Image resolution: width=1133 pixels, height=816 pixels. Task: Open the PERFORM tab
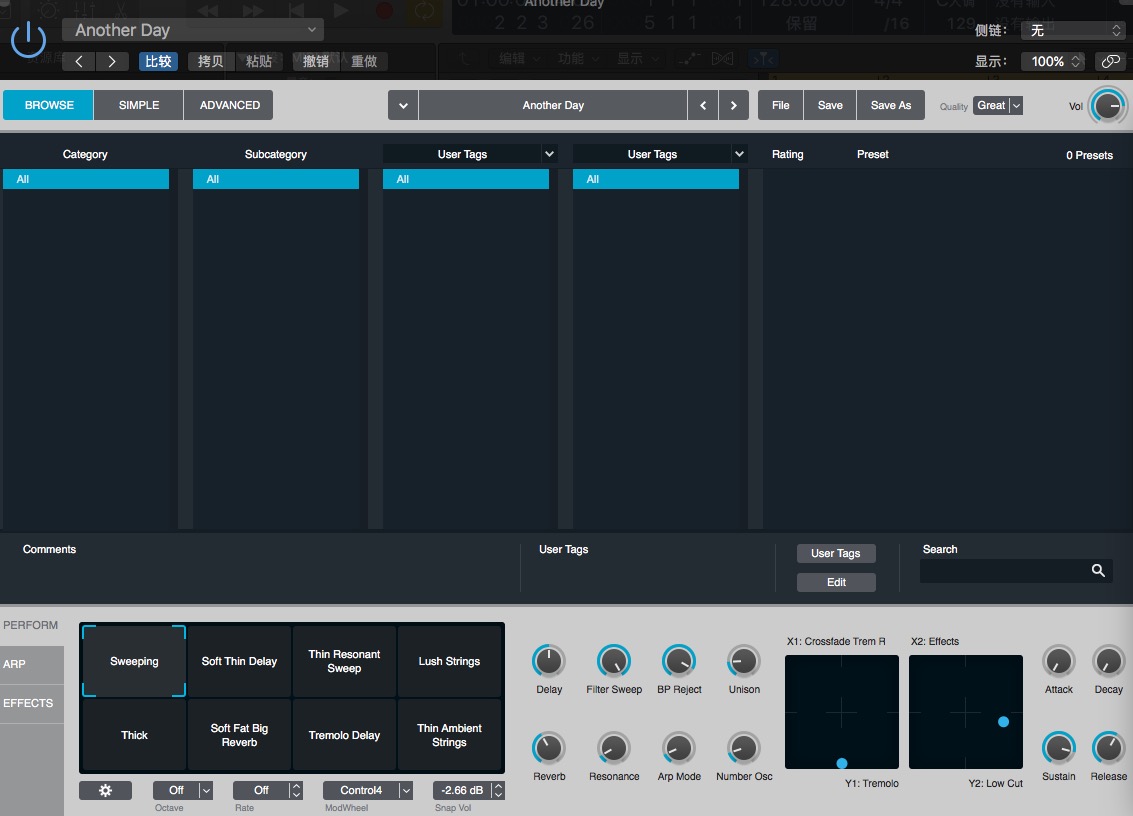31,625
